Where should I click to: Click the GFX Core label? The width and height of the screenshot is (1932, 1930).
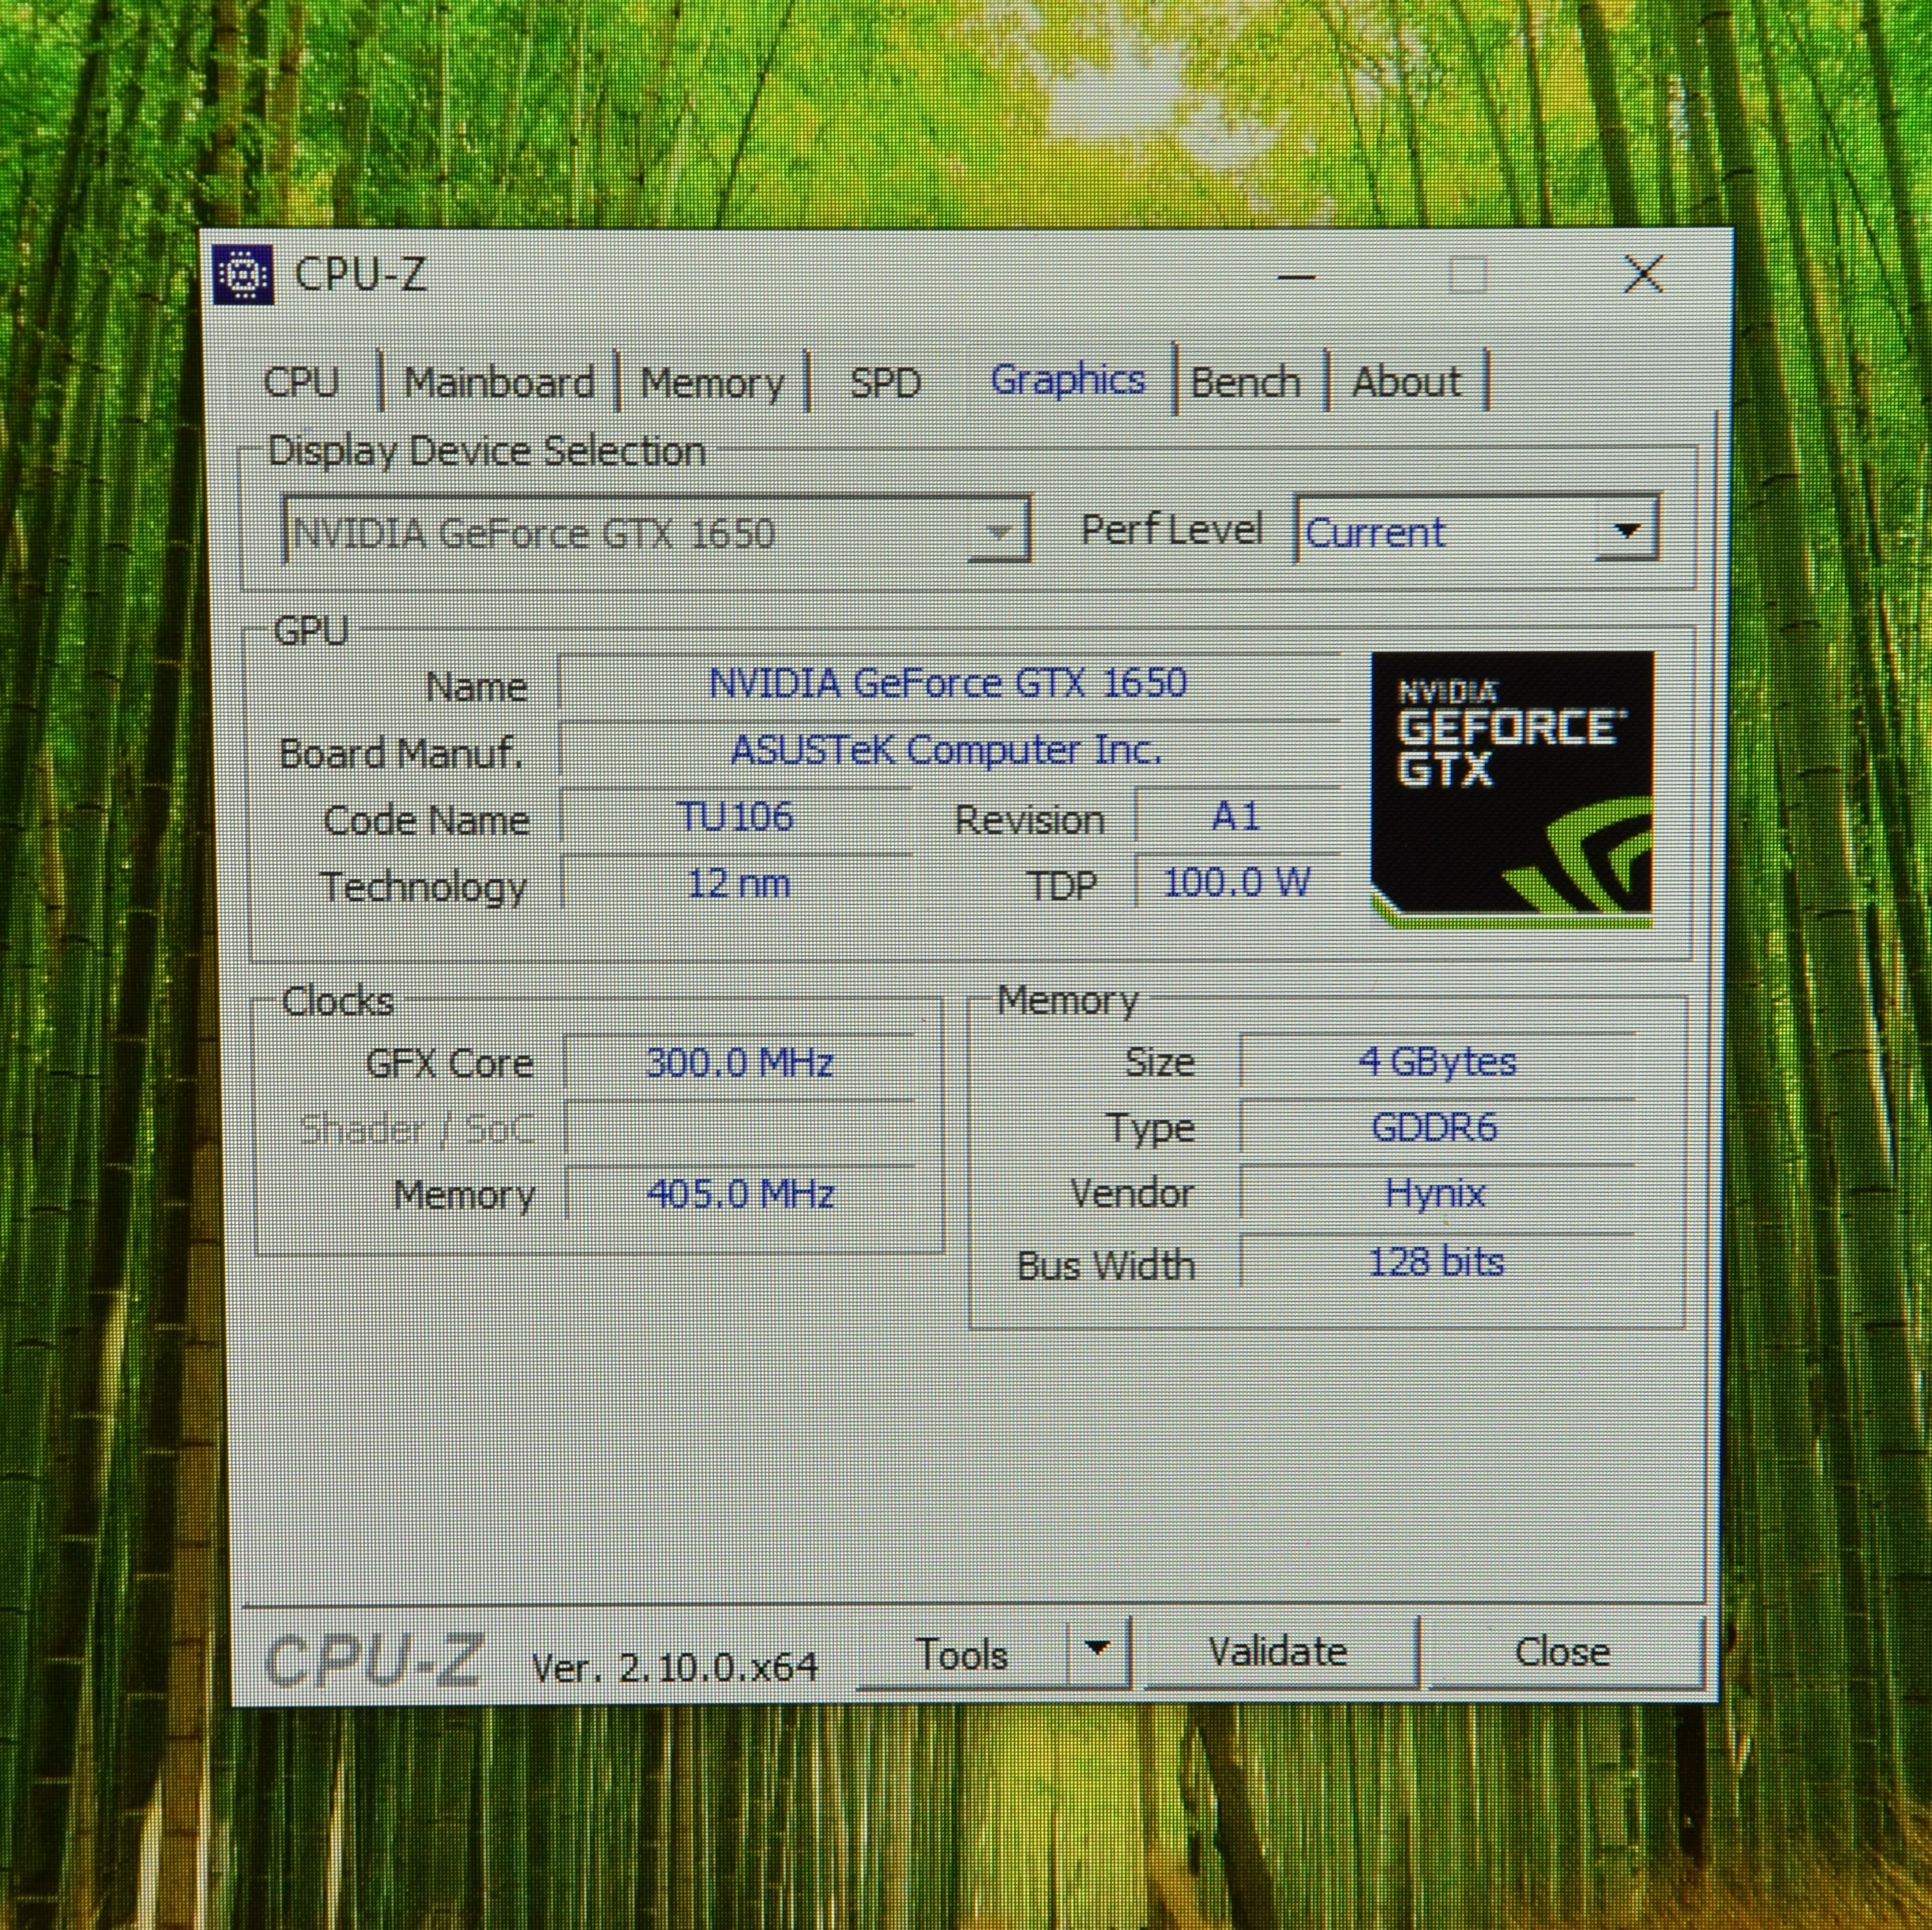point(450,1063)
